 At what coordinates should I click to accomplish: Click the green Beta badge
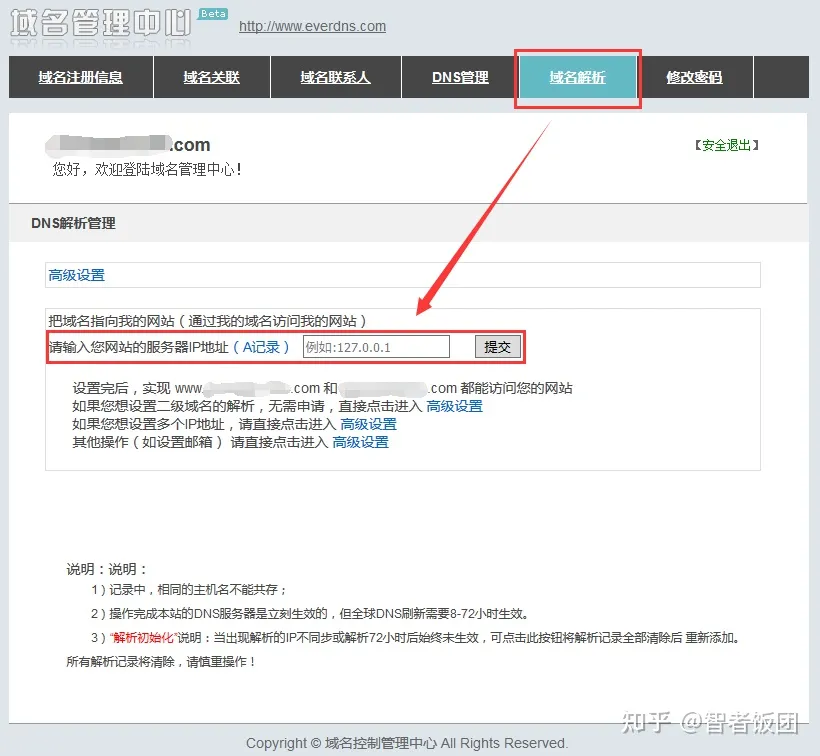(213, 14)
